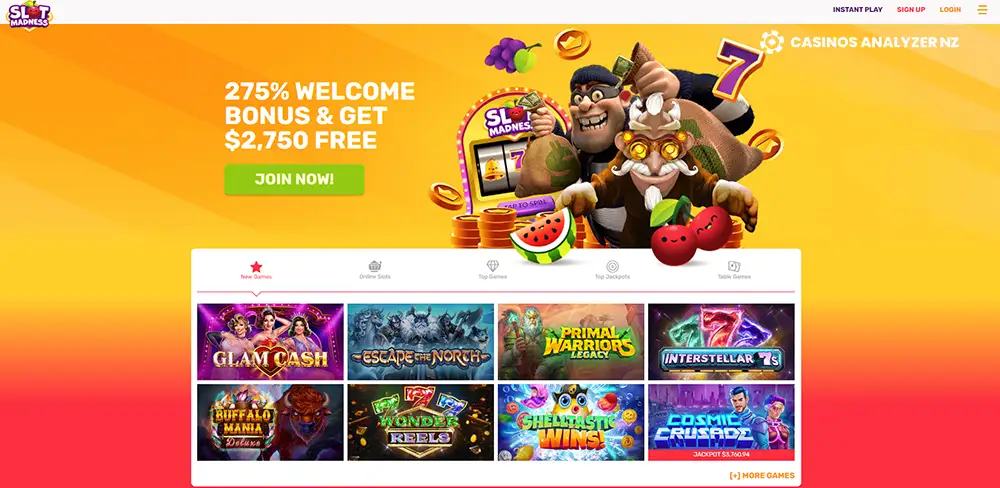Expand the More Games list
The height and width of the screenshot is (488, 1000).
[x=762, y=475]
